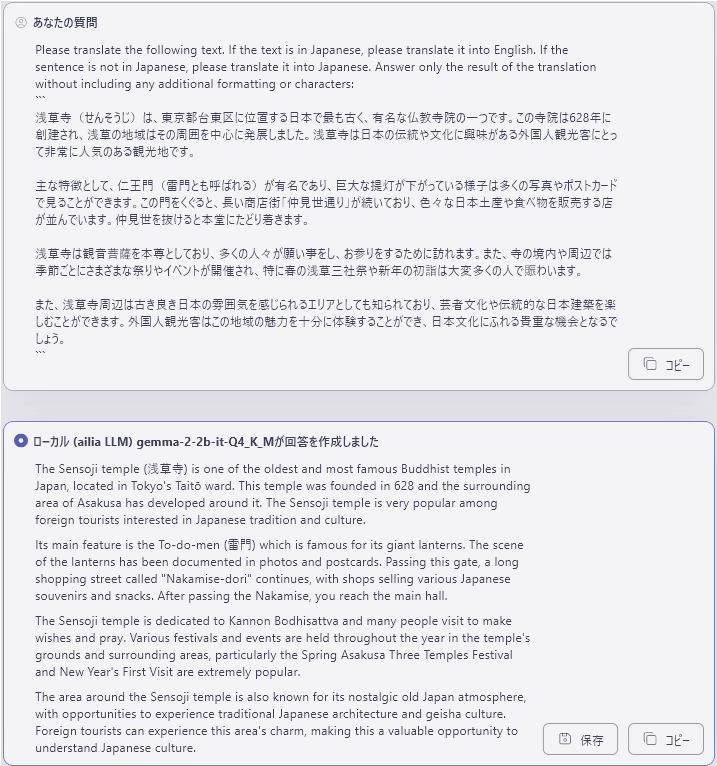This screenshot has width=717, height=766.
Task: Click the 'Please translate the following text' prompt paragraph
Action: coord(316,67)
